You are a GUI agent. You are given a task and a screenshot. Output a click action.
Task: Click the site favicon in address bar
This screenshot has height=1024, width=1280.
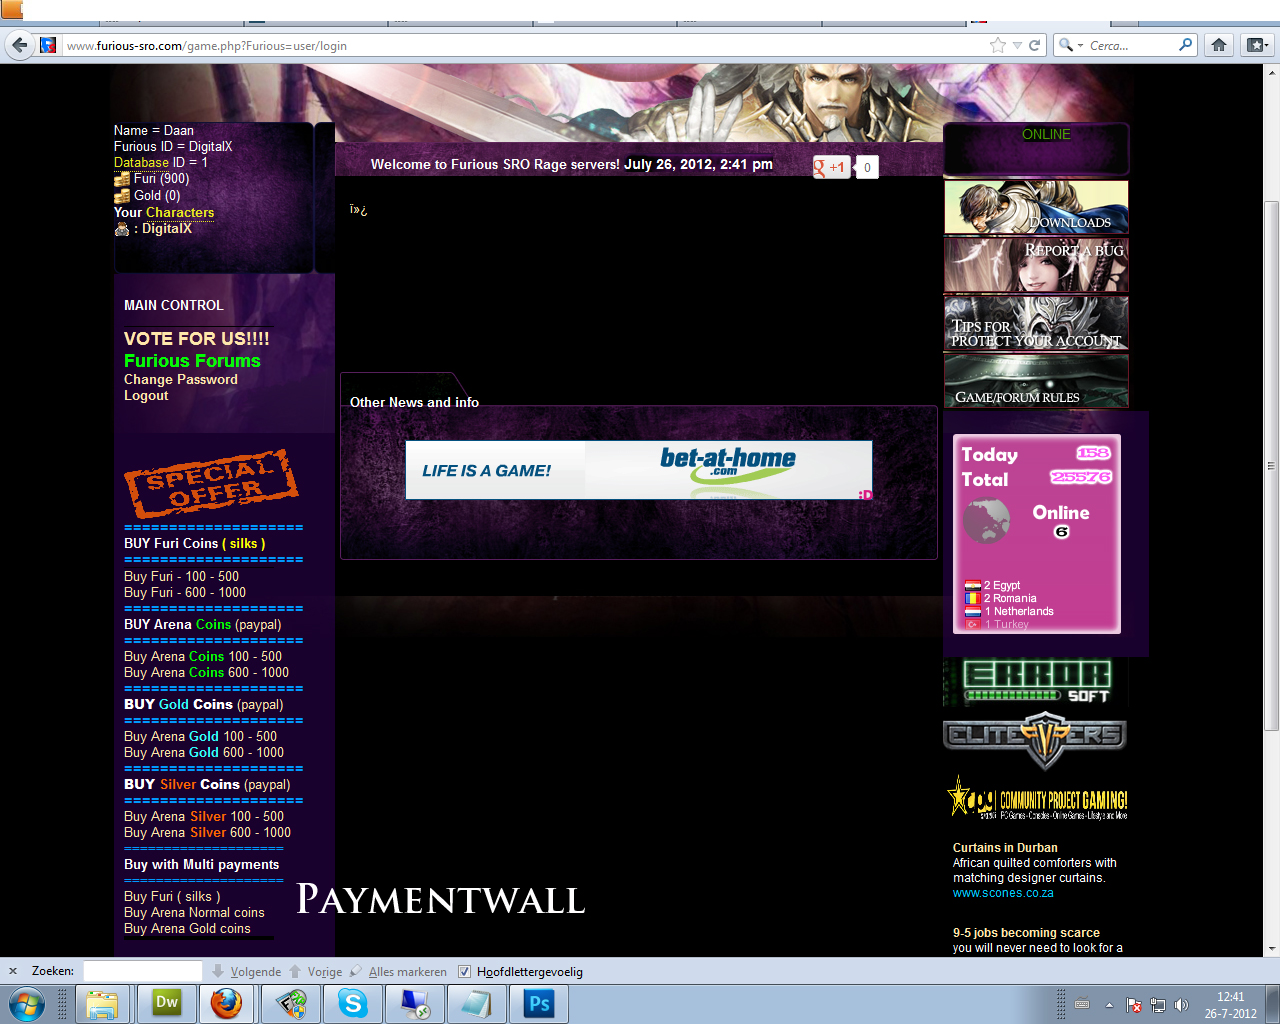click(x=48, y=45)
